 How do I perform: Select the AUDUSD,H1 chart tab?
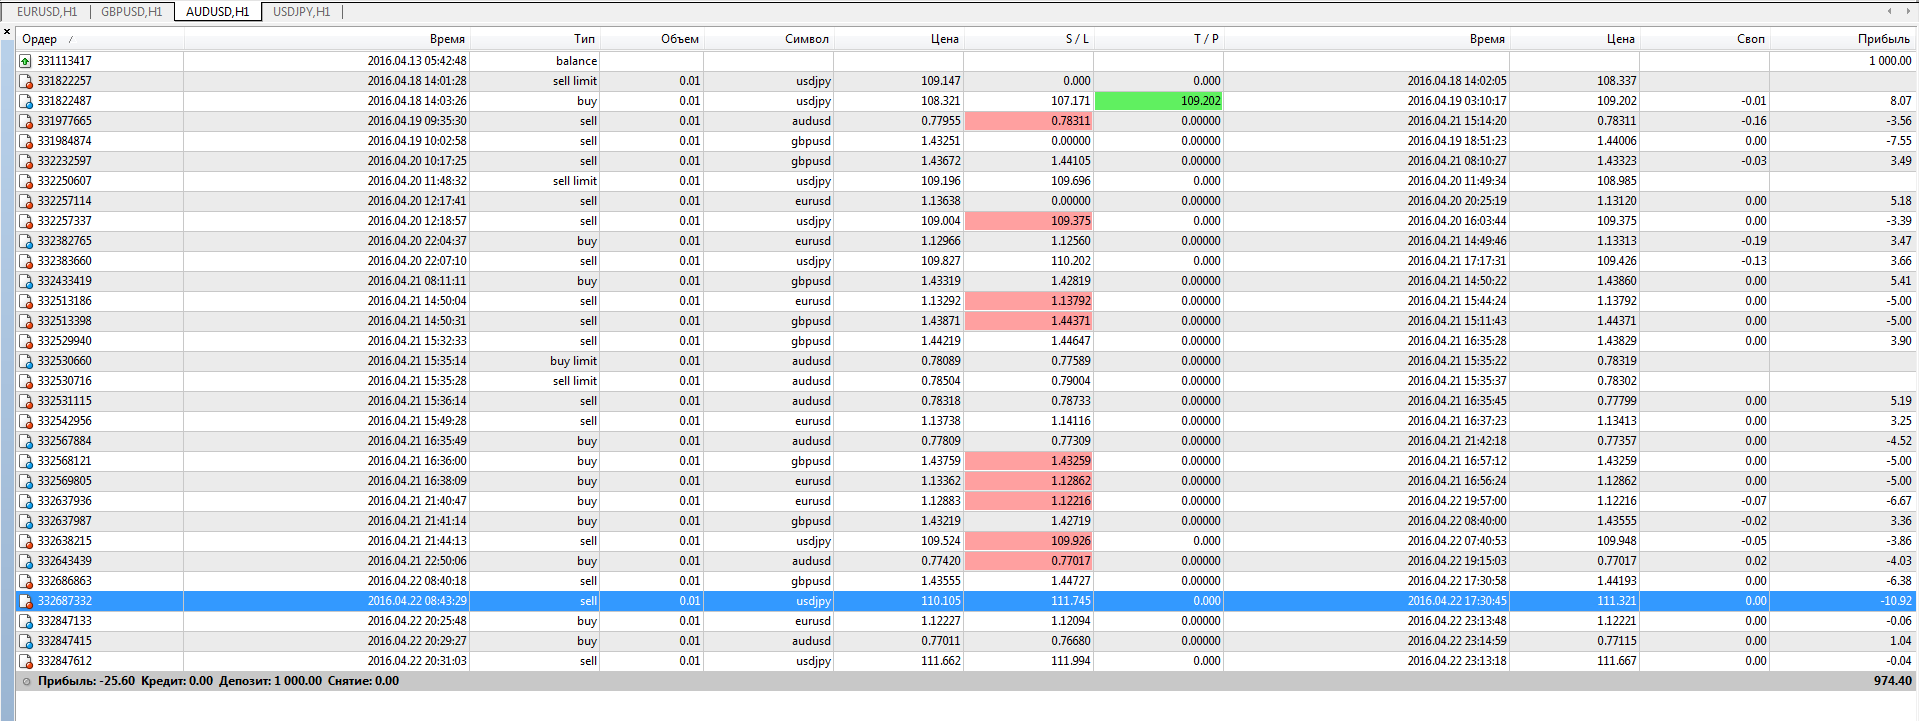[218, 12]
